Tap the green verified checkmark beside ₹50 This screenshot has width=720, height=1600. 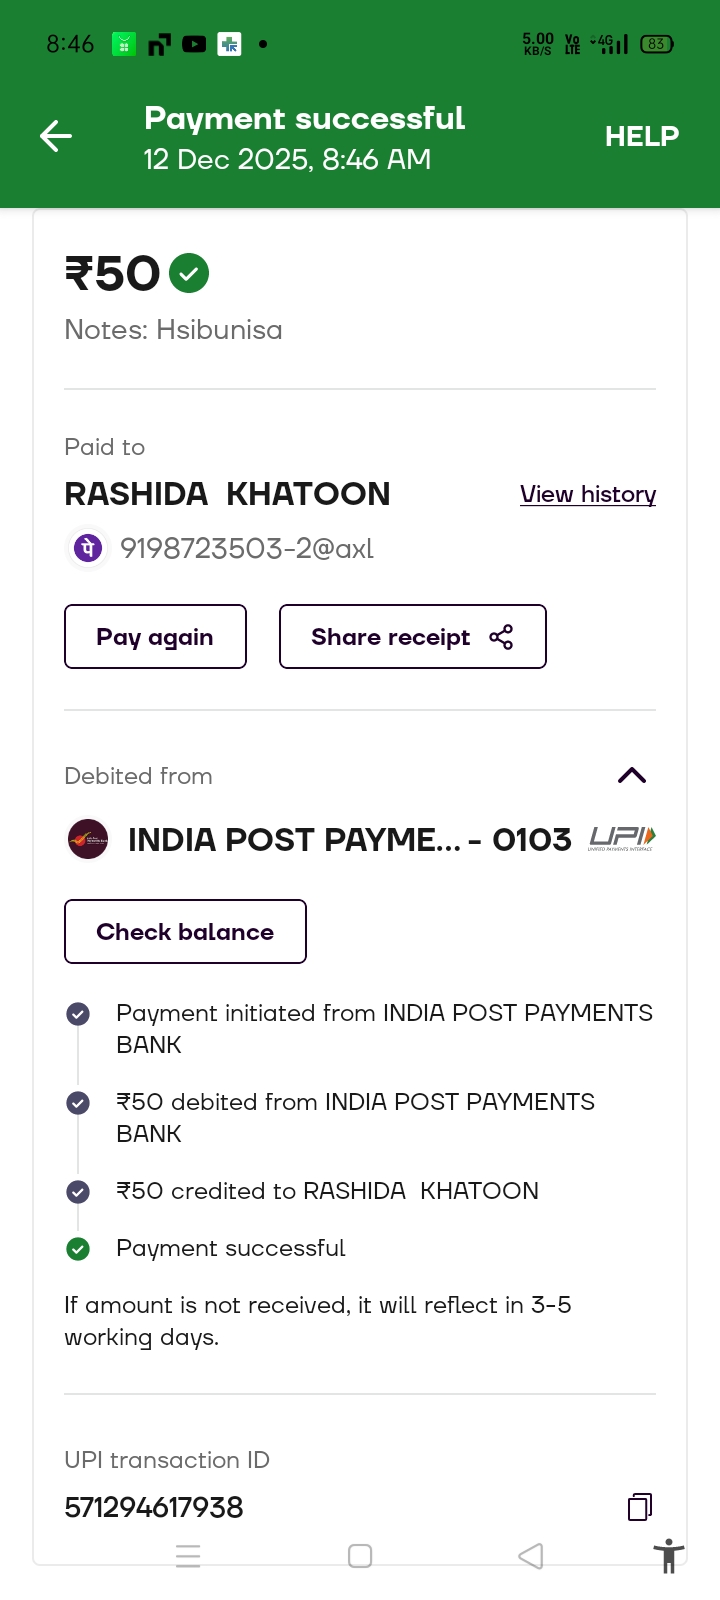(x=189, y=273)
